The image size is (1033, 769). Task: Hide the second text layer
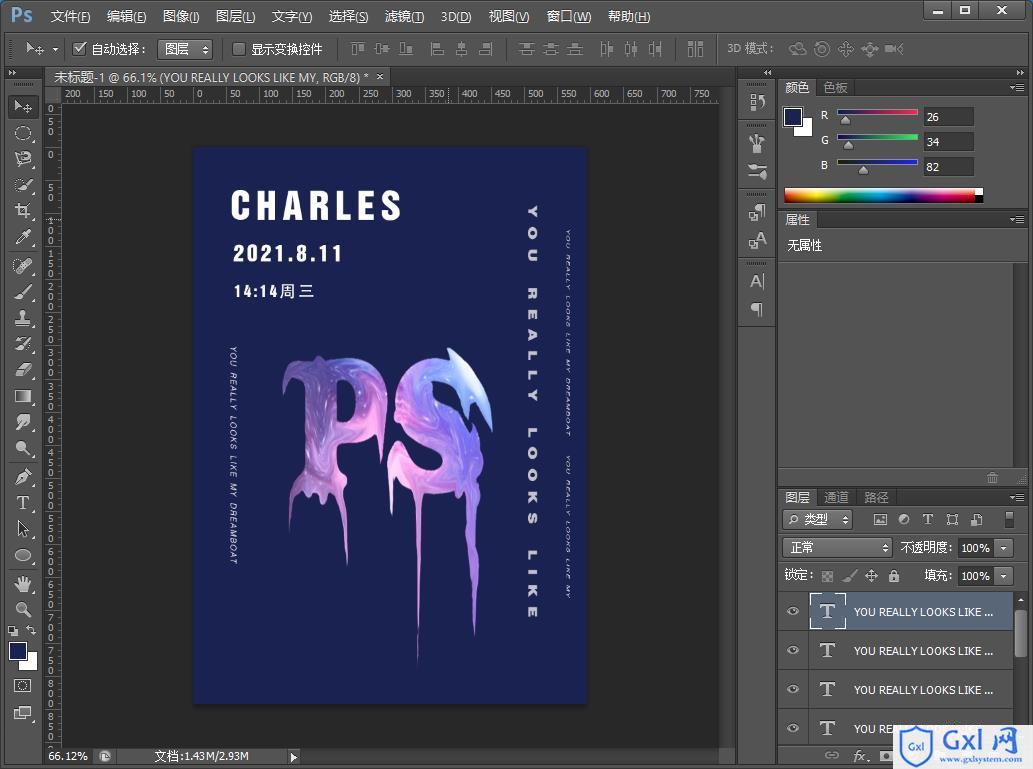(793, 650)
